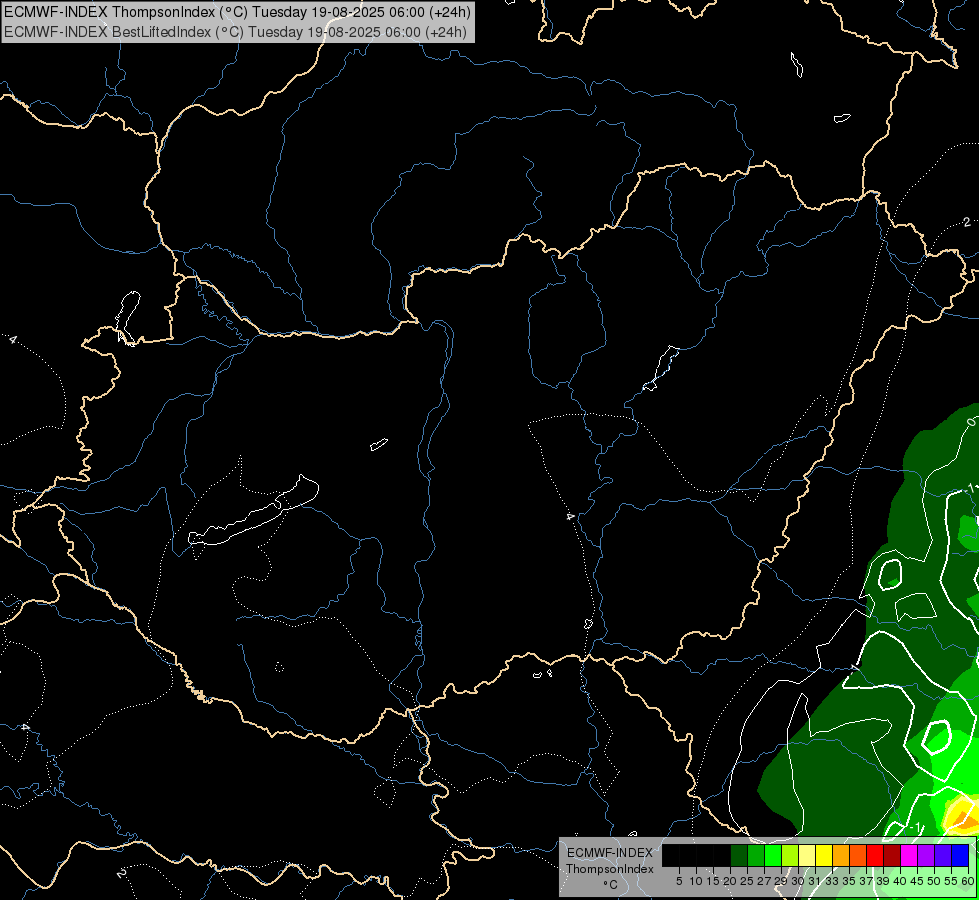This screenshot has height=900, width=979.
Task: Select the medium green 25–27 legend swatch
Action: (756, 855)
